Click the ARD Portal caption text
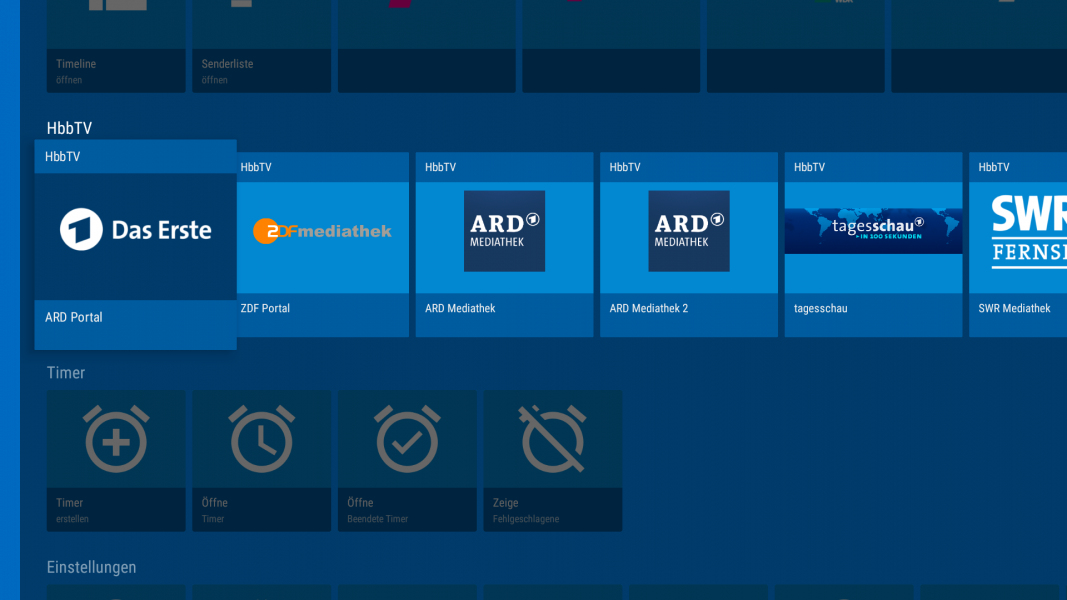 click(x=74, y=317)
